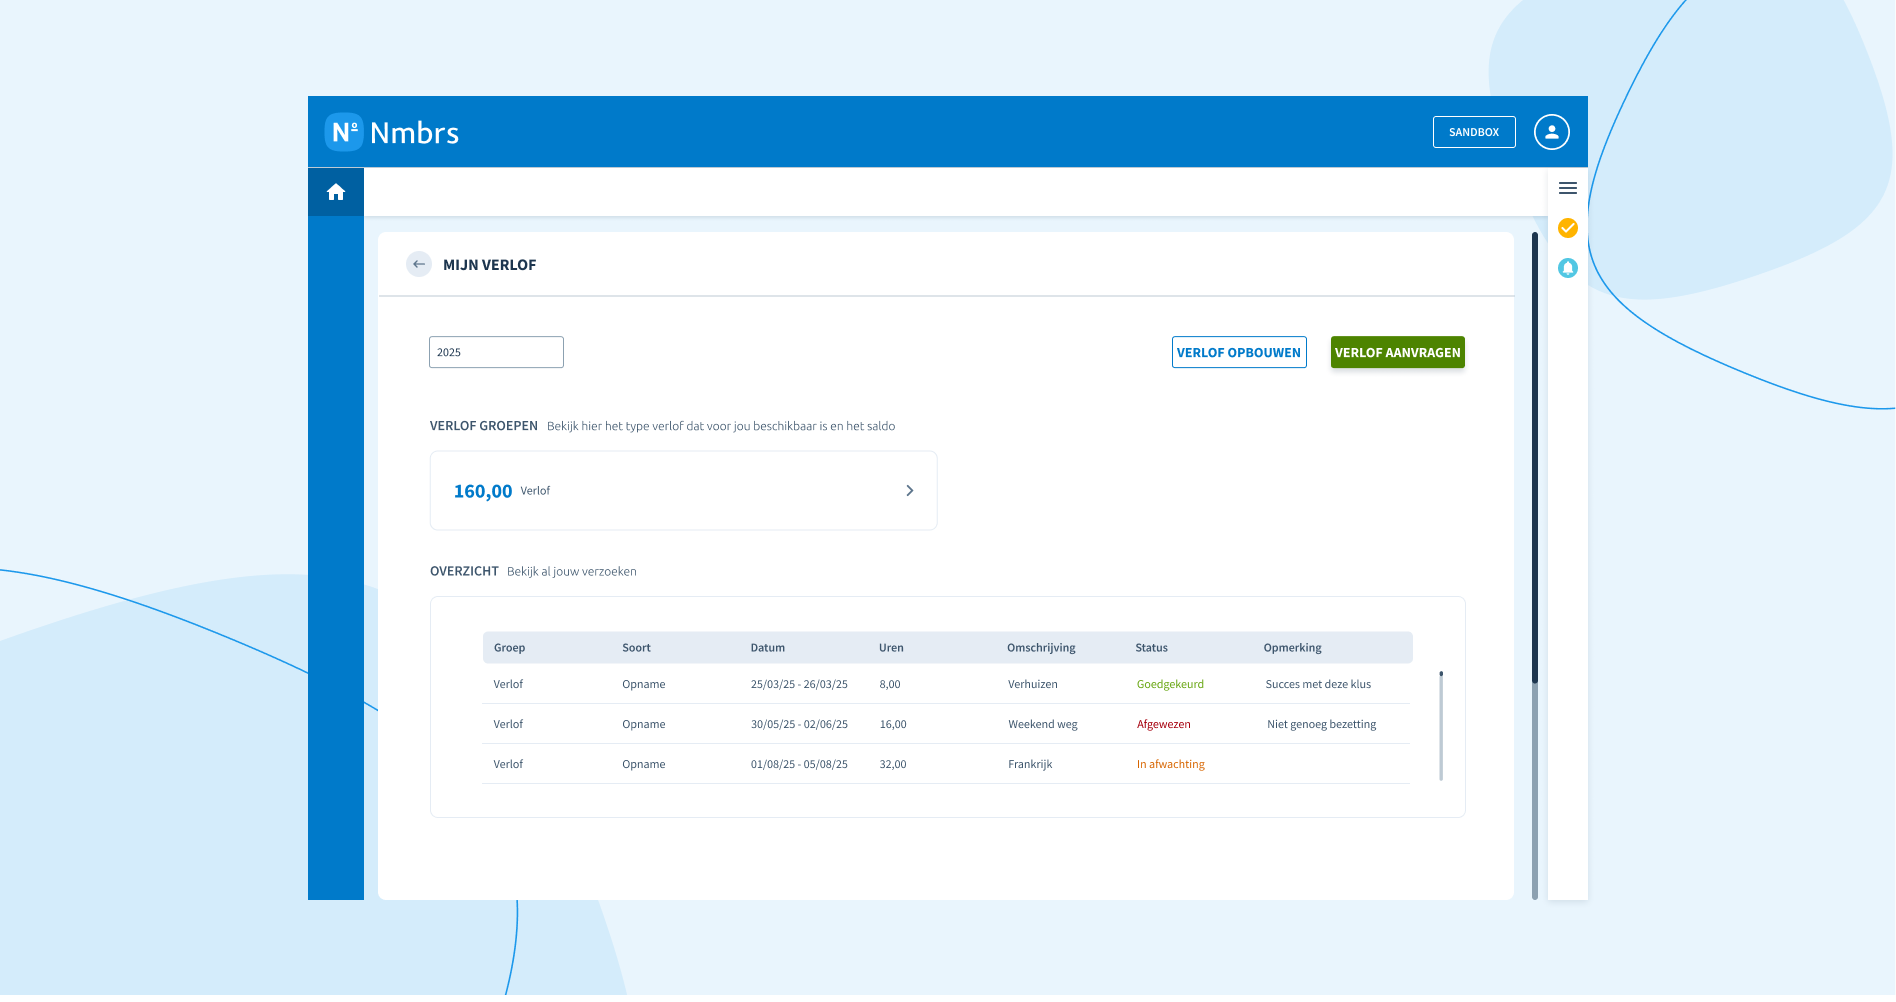Screen dimensions: 1896x1002
Task: Sort by the Datum column header
Action: coord(768,648)
